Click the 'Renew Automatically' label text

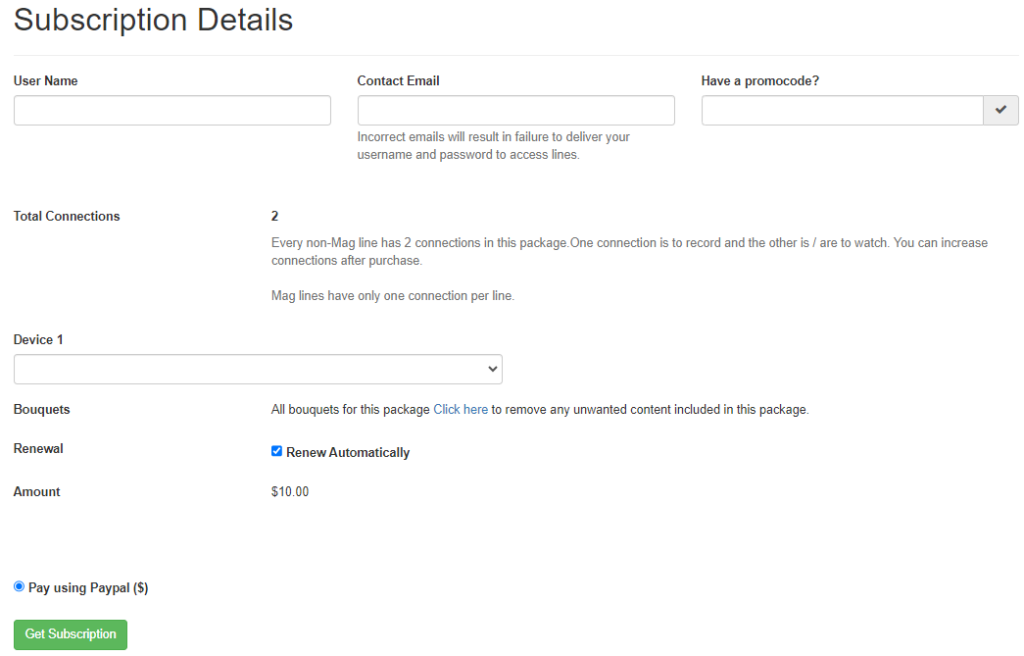point(348,452)
